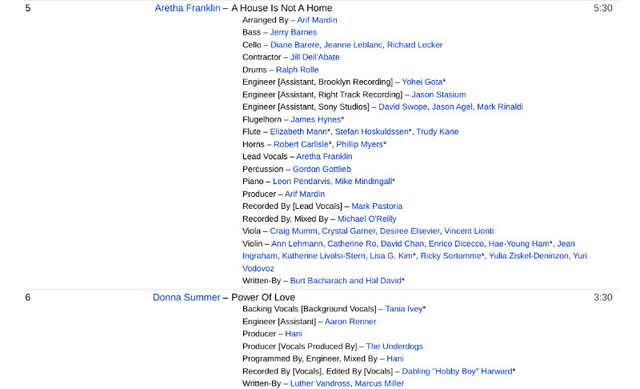This screenshot has height=389, width=640.
Task: Click Ann Lehmann in the Violin row
Action: tap(297, 244)
